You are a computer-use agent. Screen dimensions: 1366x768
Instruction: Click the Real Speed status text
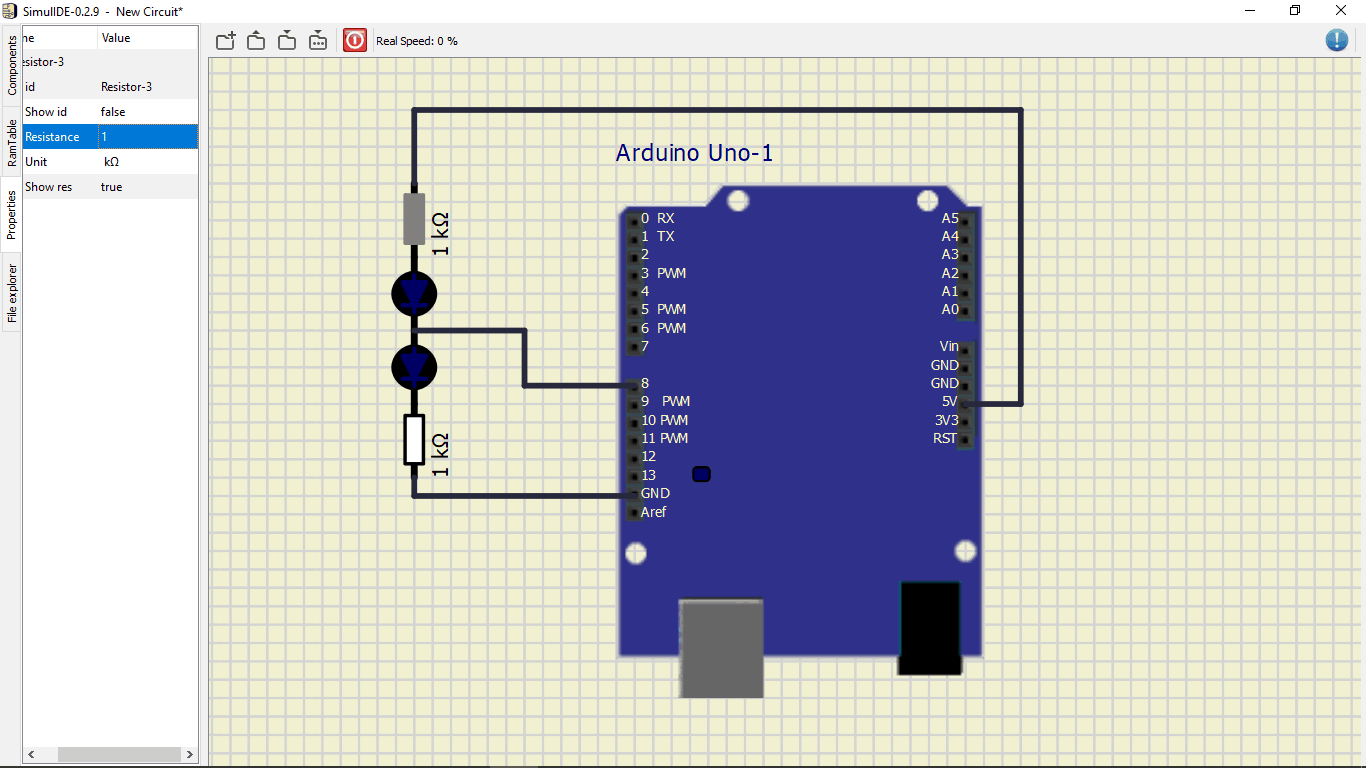417,41
